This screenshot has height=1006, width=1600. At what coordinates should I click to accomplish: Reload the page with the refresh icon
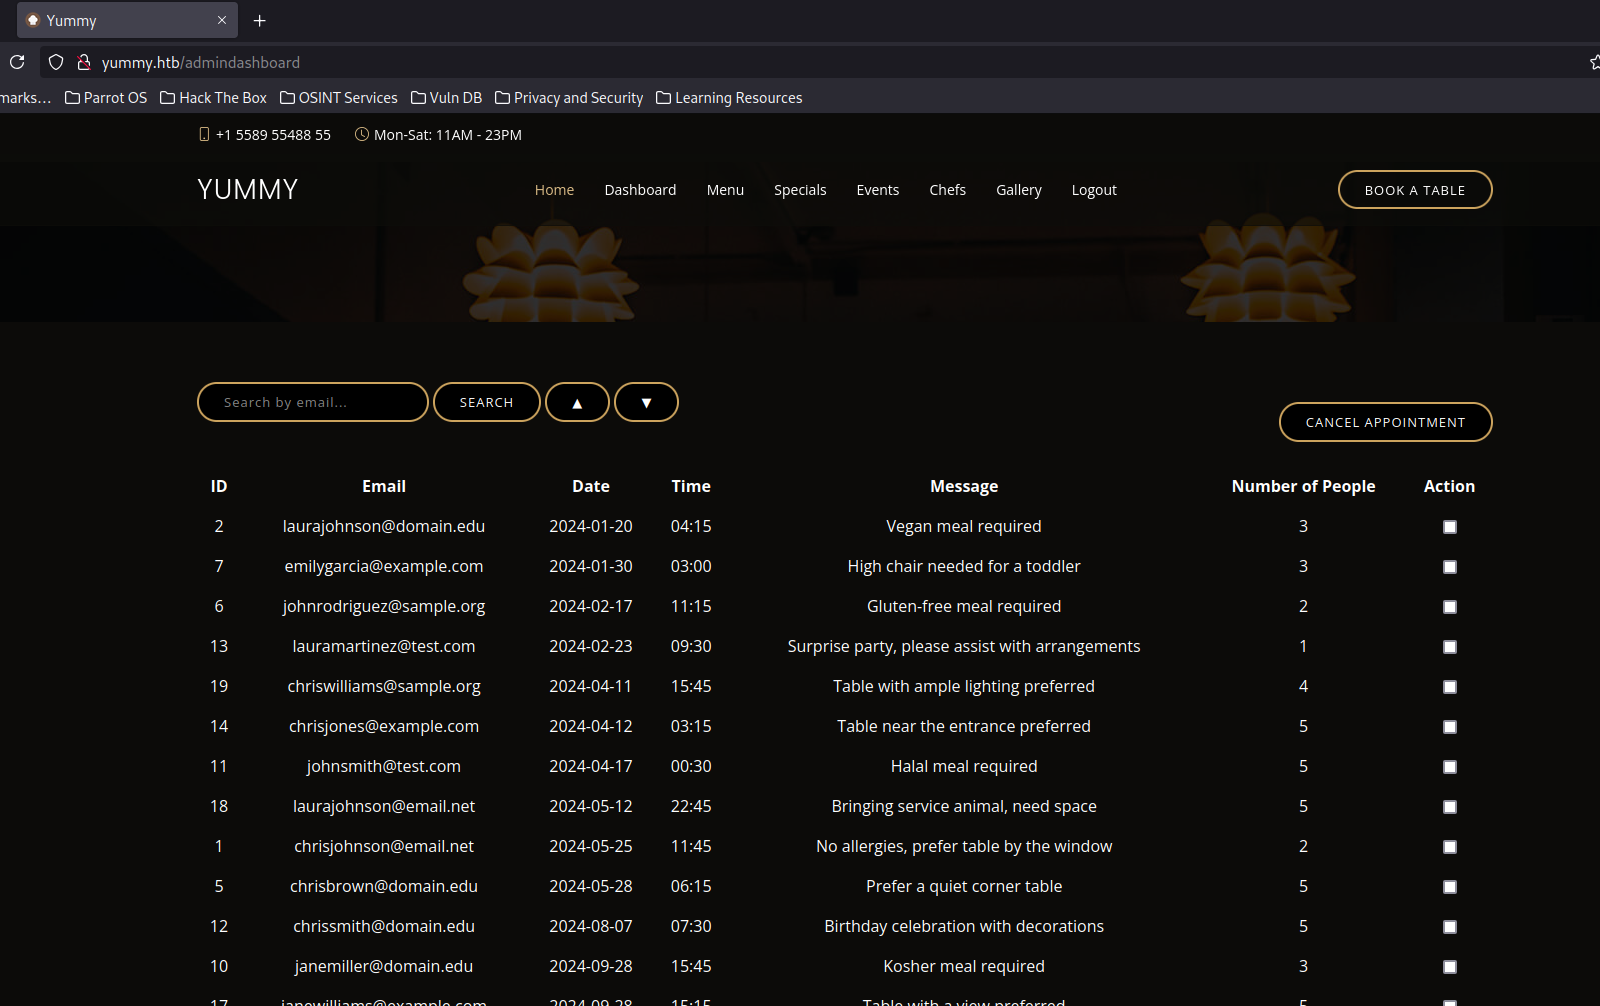(x=17, y=62)
